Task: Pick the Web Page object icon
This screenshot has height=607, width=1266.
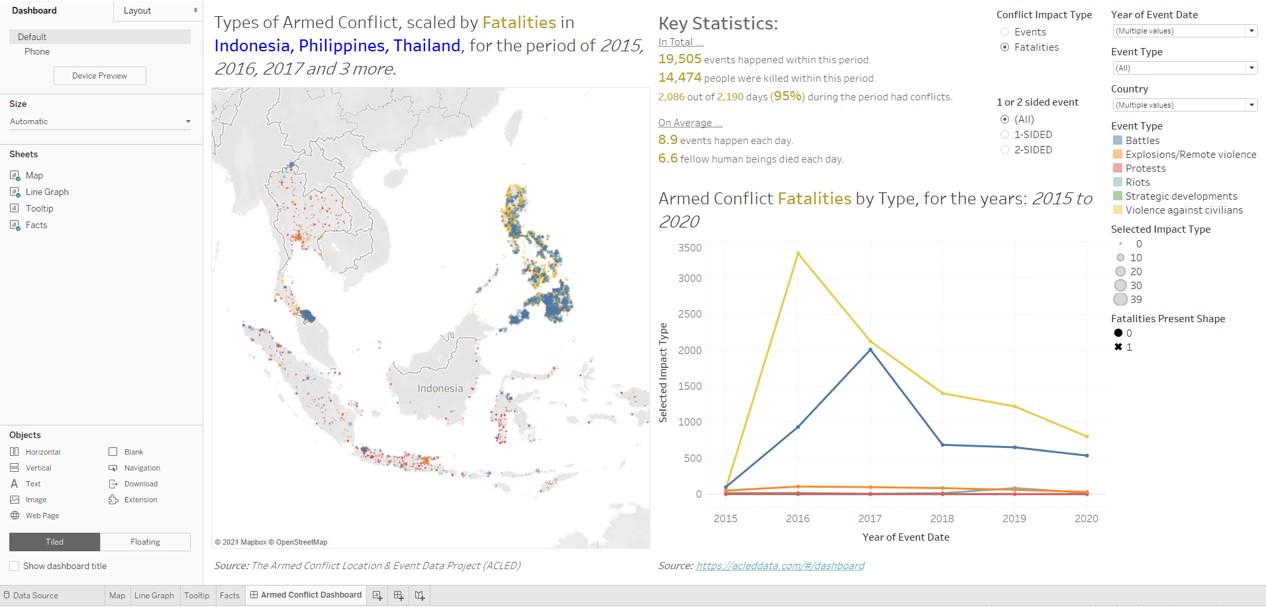Action: [15, 516]
